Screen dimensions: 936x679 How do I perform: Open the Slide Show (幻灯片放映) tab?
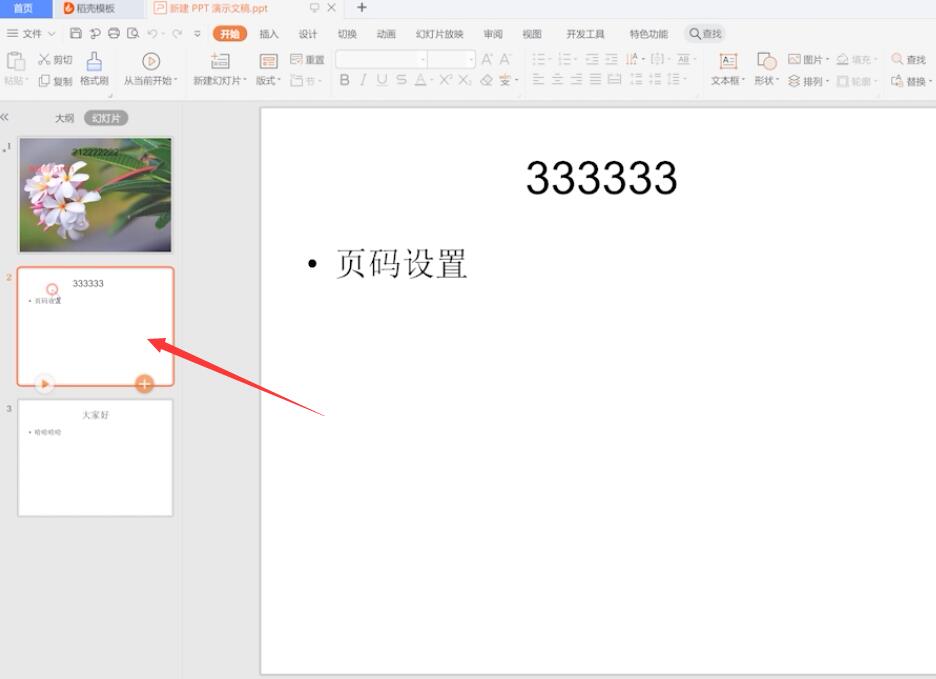coord(439,34)
